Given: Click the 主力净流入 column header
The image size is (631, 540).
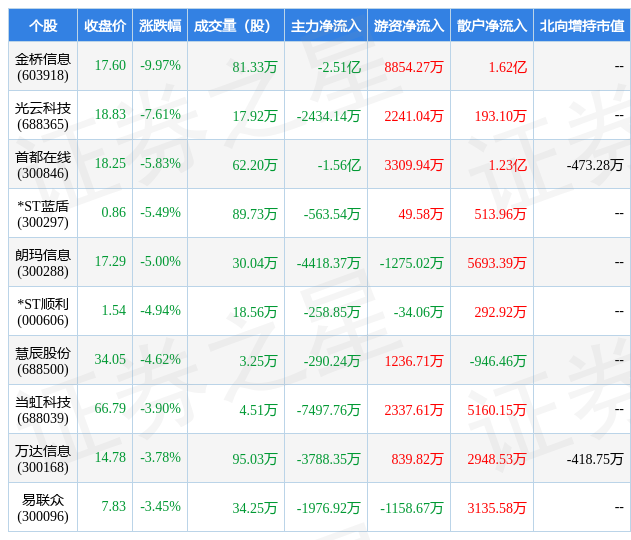Looking at the screenshot, I should [326, 26].
